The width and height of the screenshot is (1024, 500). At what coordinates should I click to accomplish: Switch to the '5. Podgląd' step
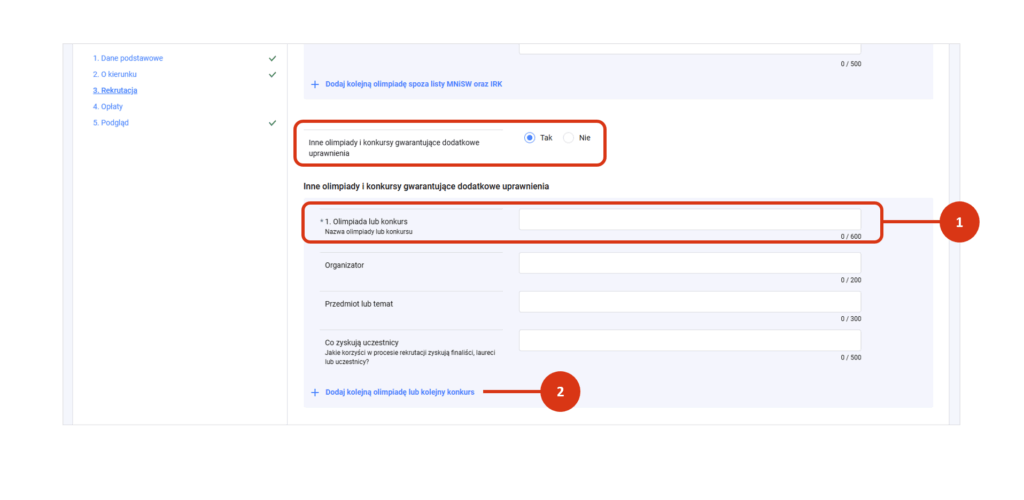point(111,123)
